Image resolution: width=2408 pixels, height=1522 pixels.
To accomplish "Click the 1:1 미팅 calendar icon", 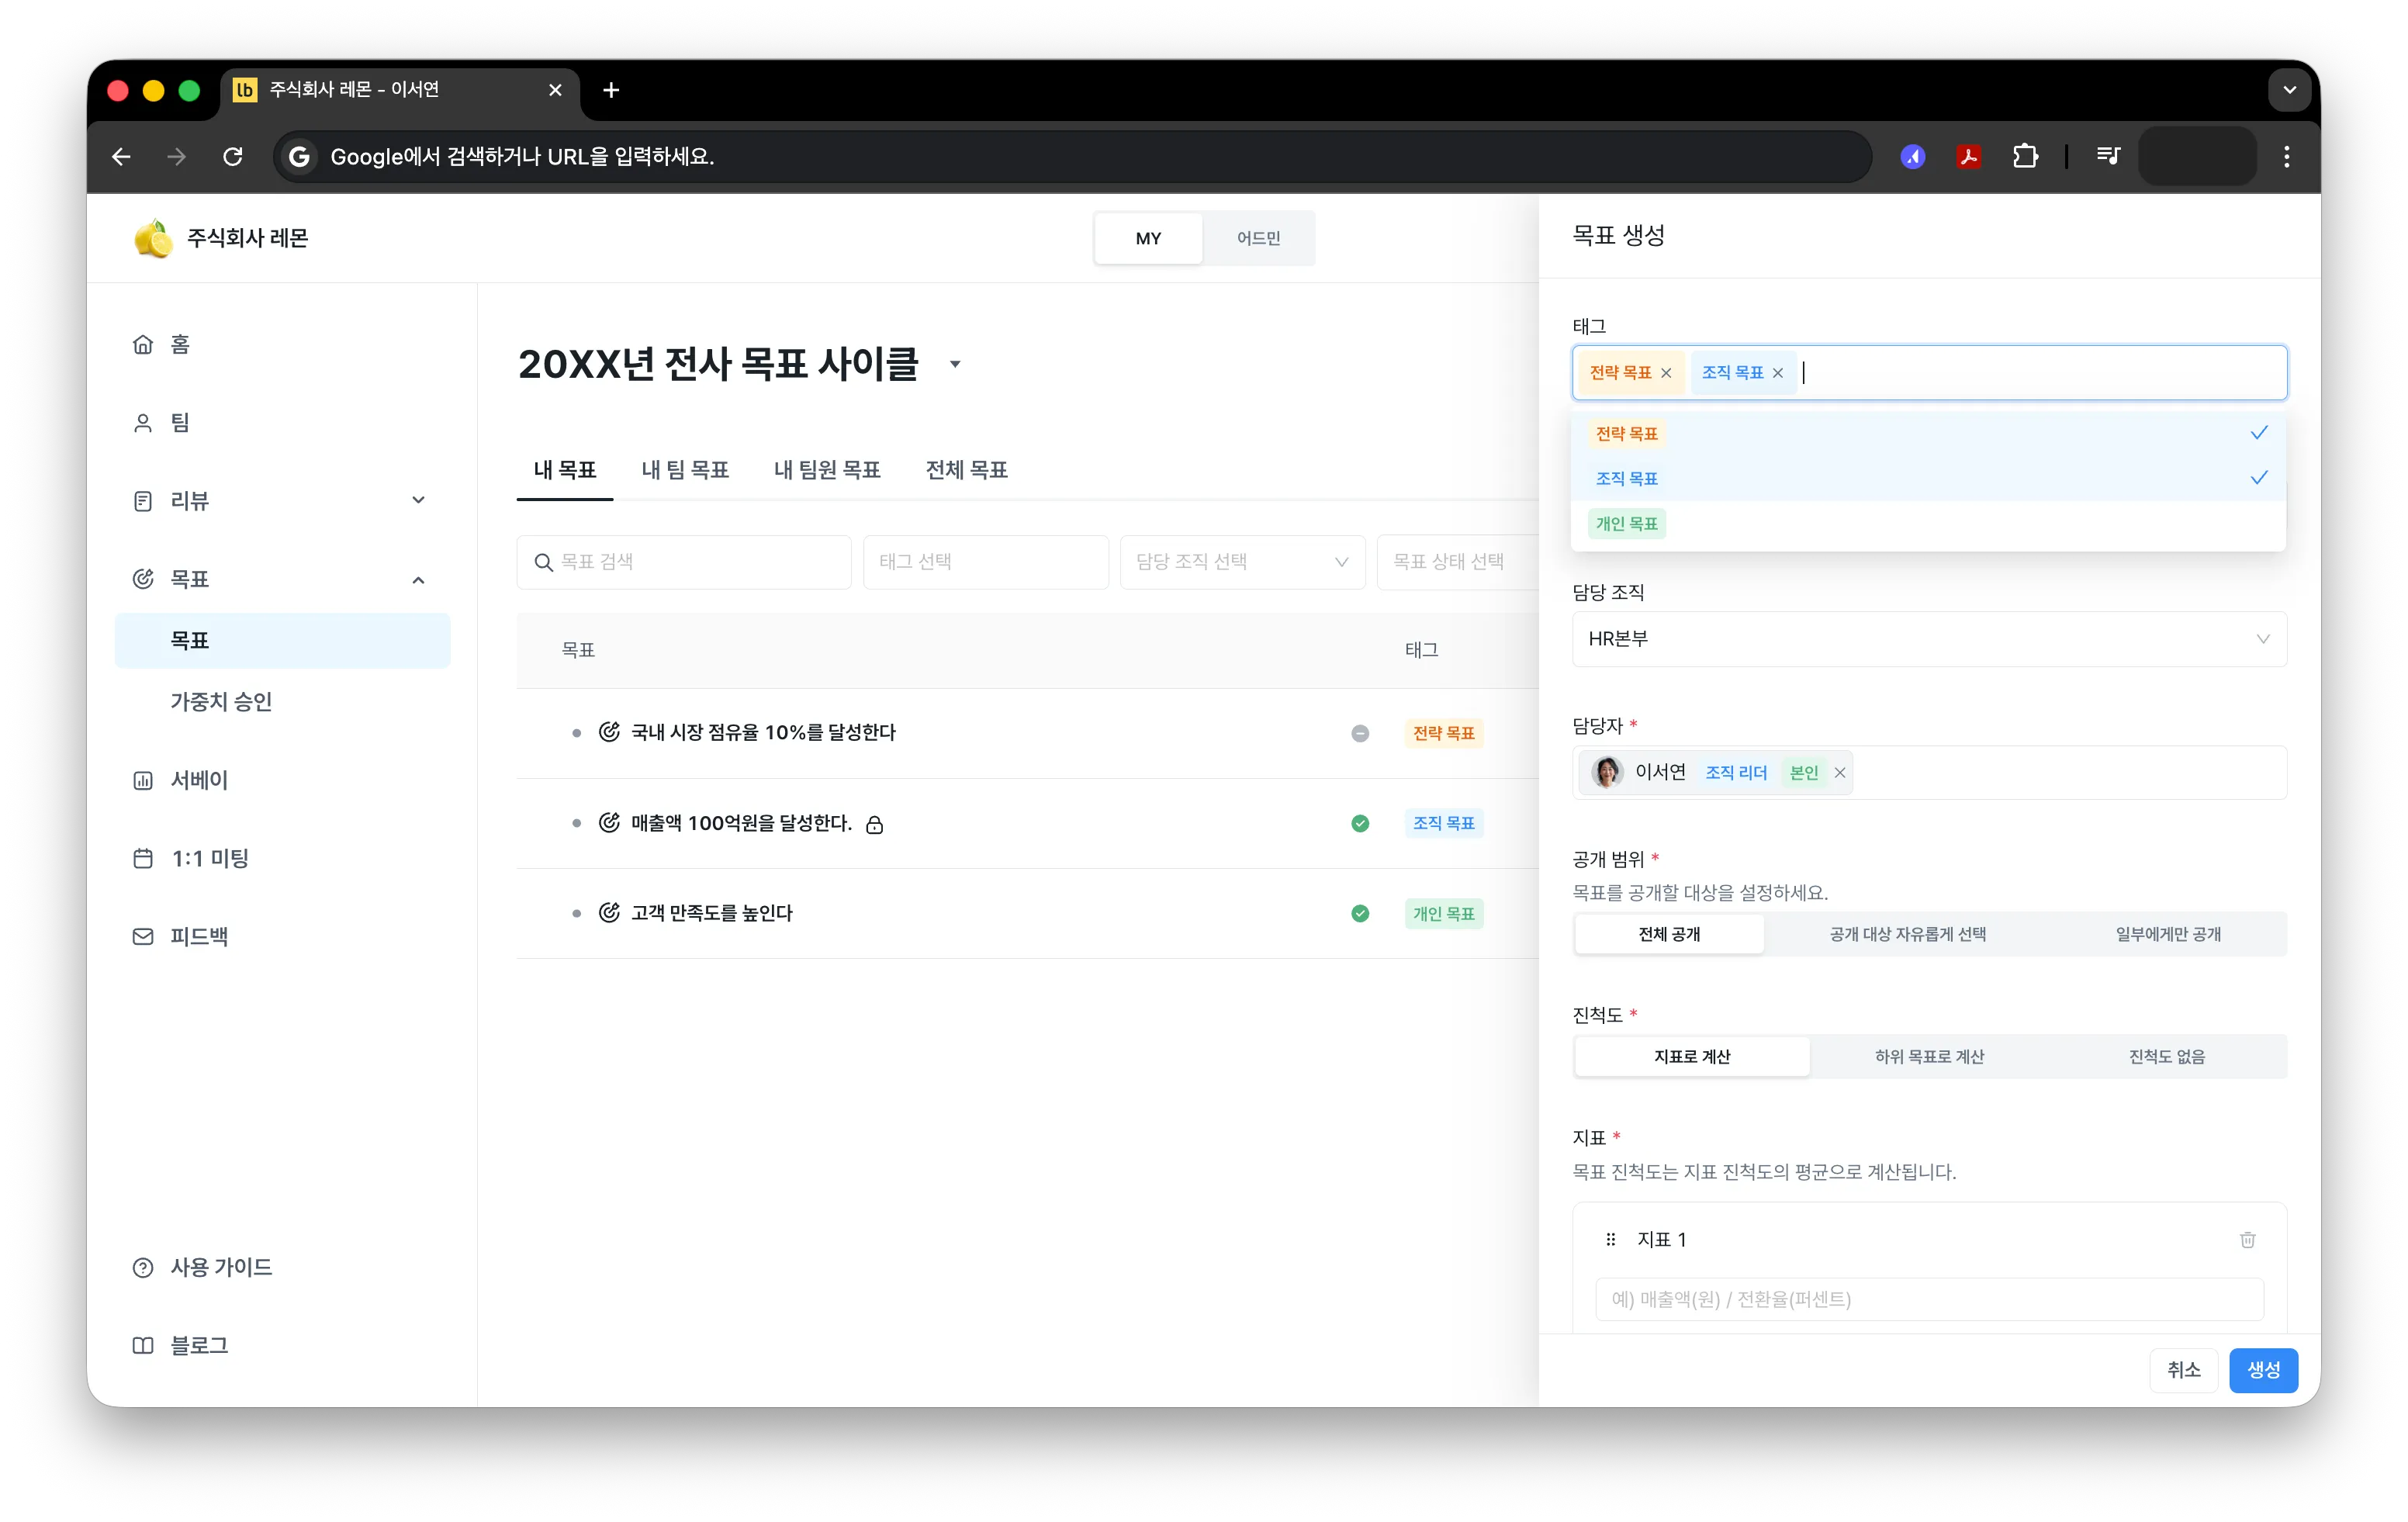I will pyautogui.click(x=143, y=858).
